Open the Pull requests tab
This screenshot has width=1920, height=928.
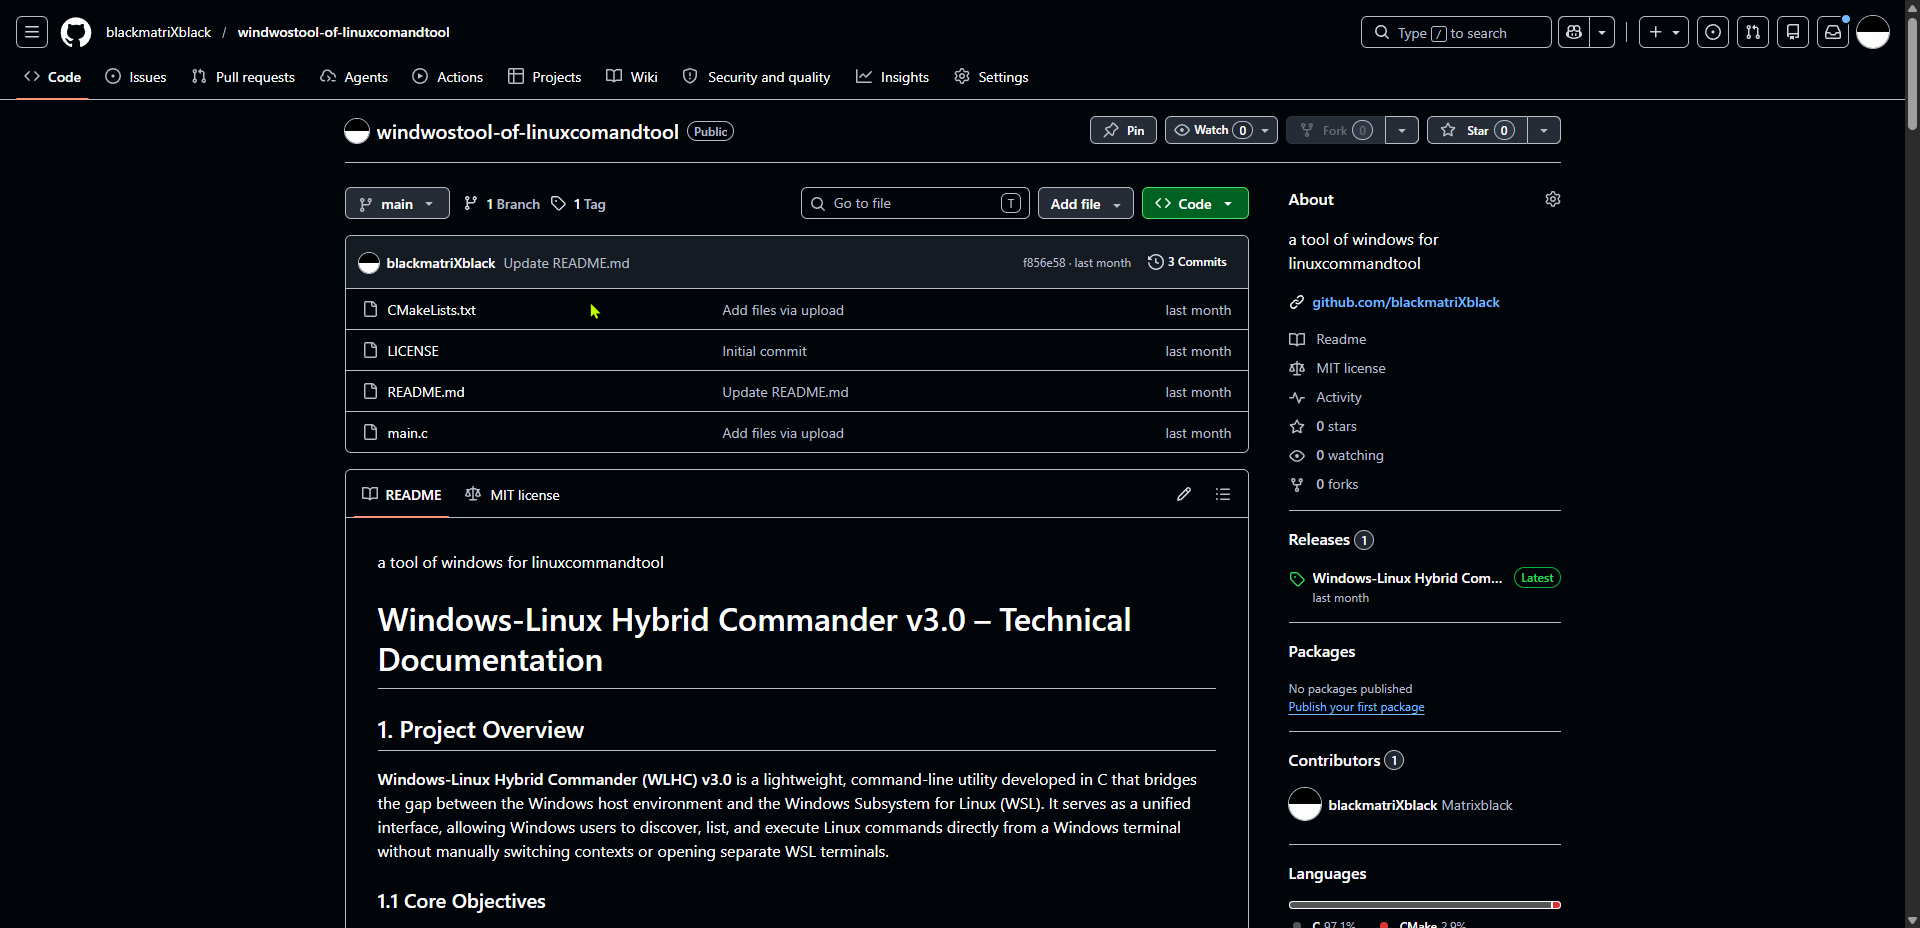point(243,77)
